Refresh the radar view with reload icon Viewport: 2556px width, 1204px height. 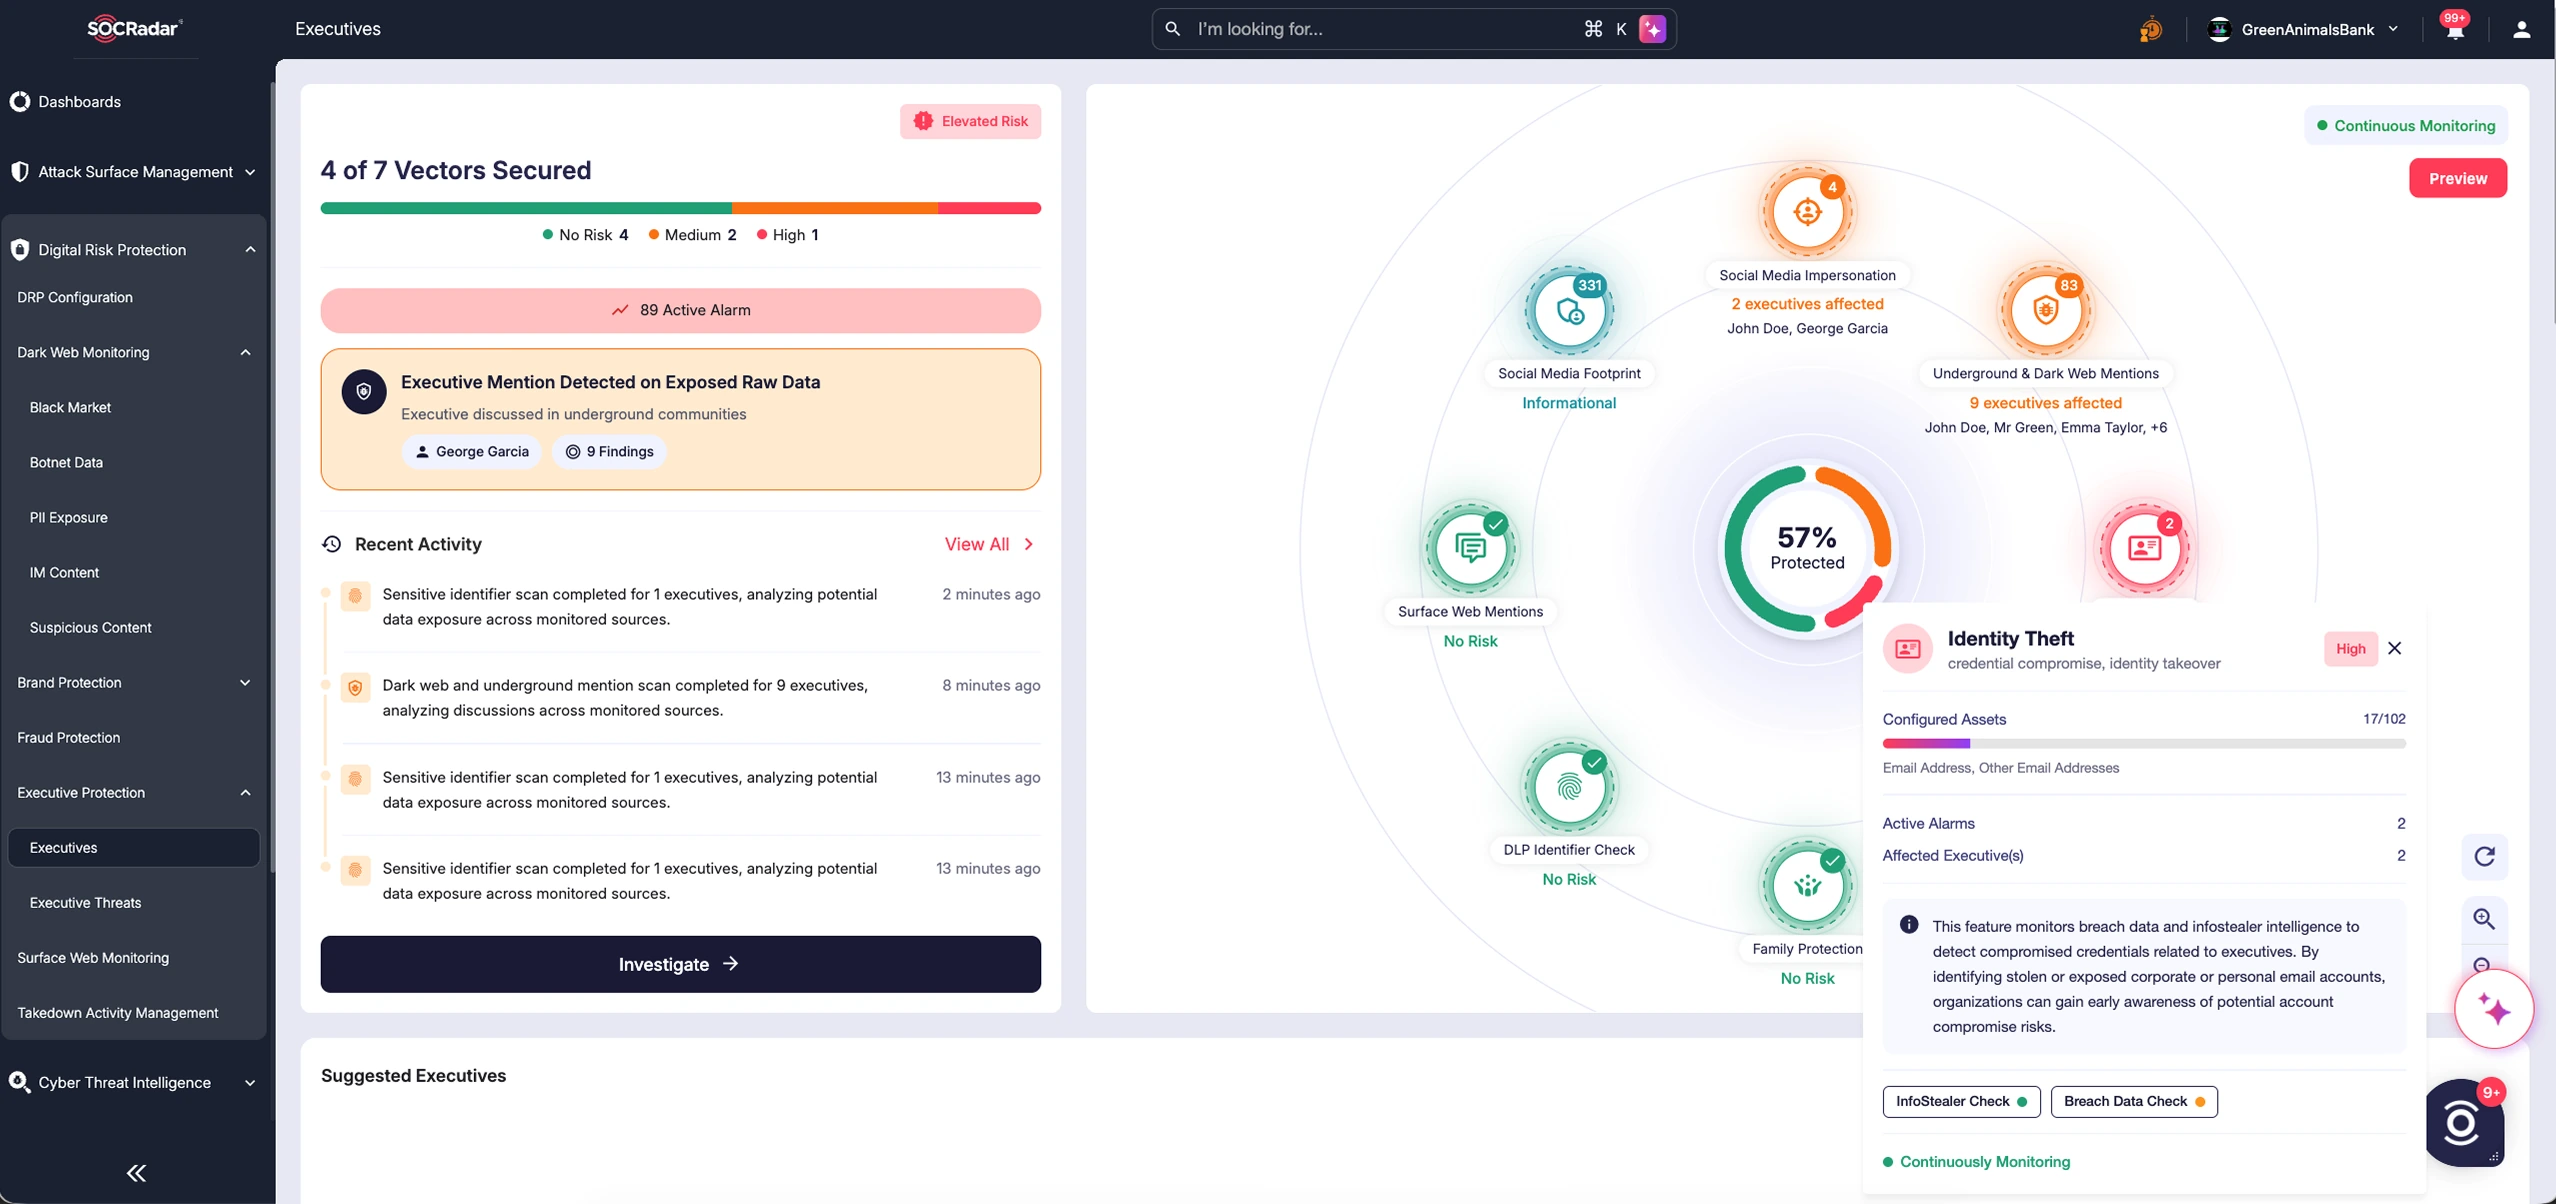pyautogui.click(x=2484, y=856)
